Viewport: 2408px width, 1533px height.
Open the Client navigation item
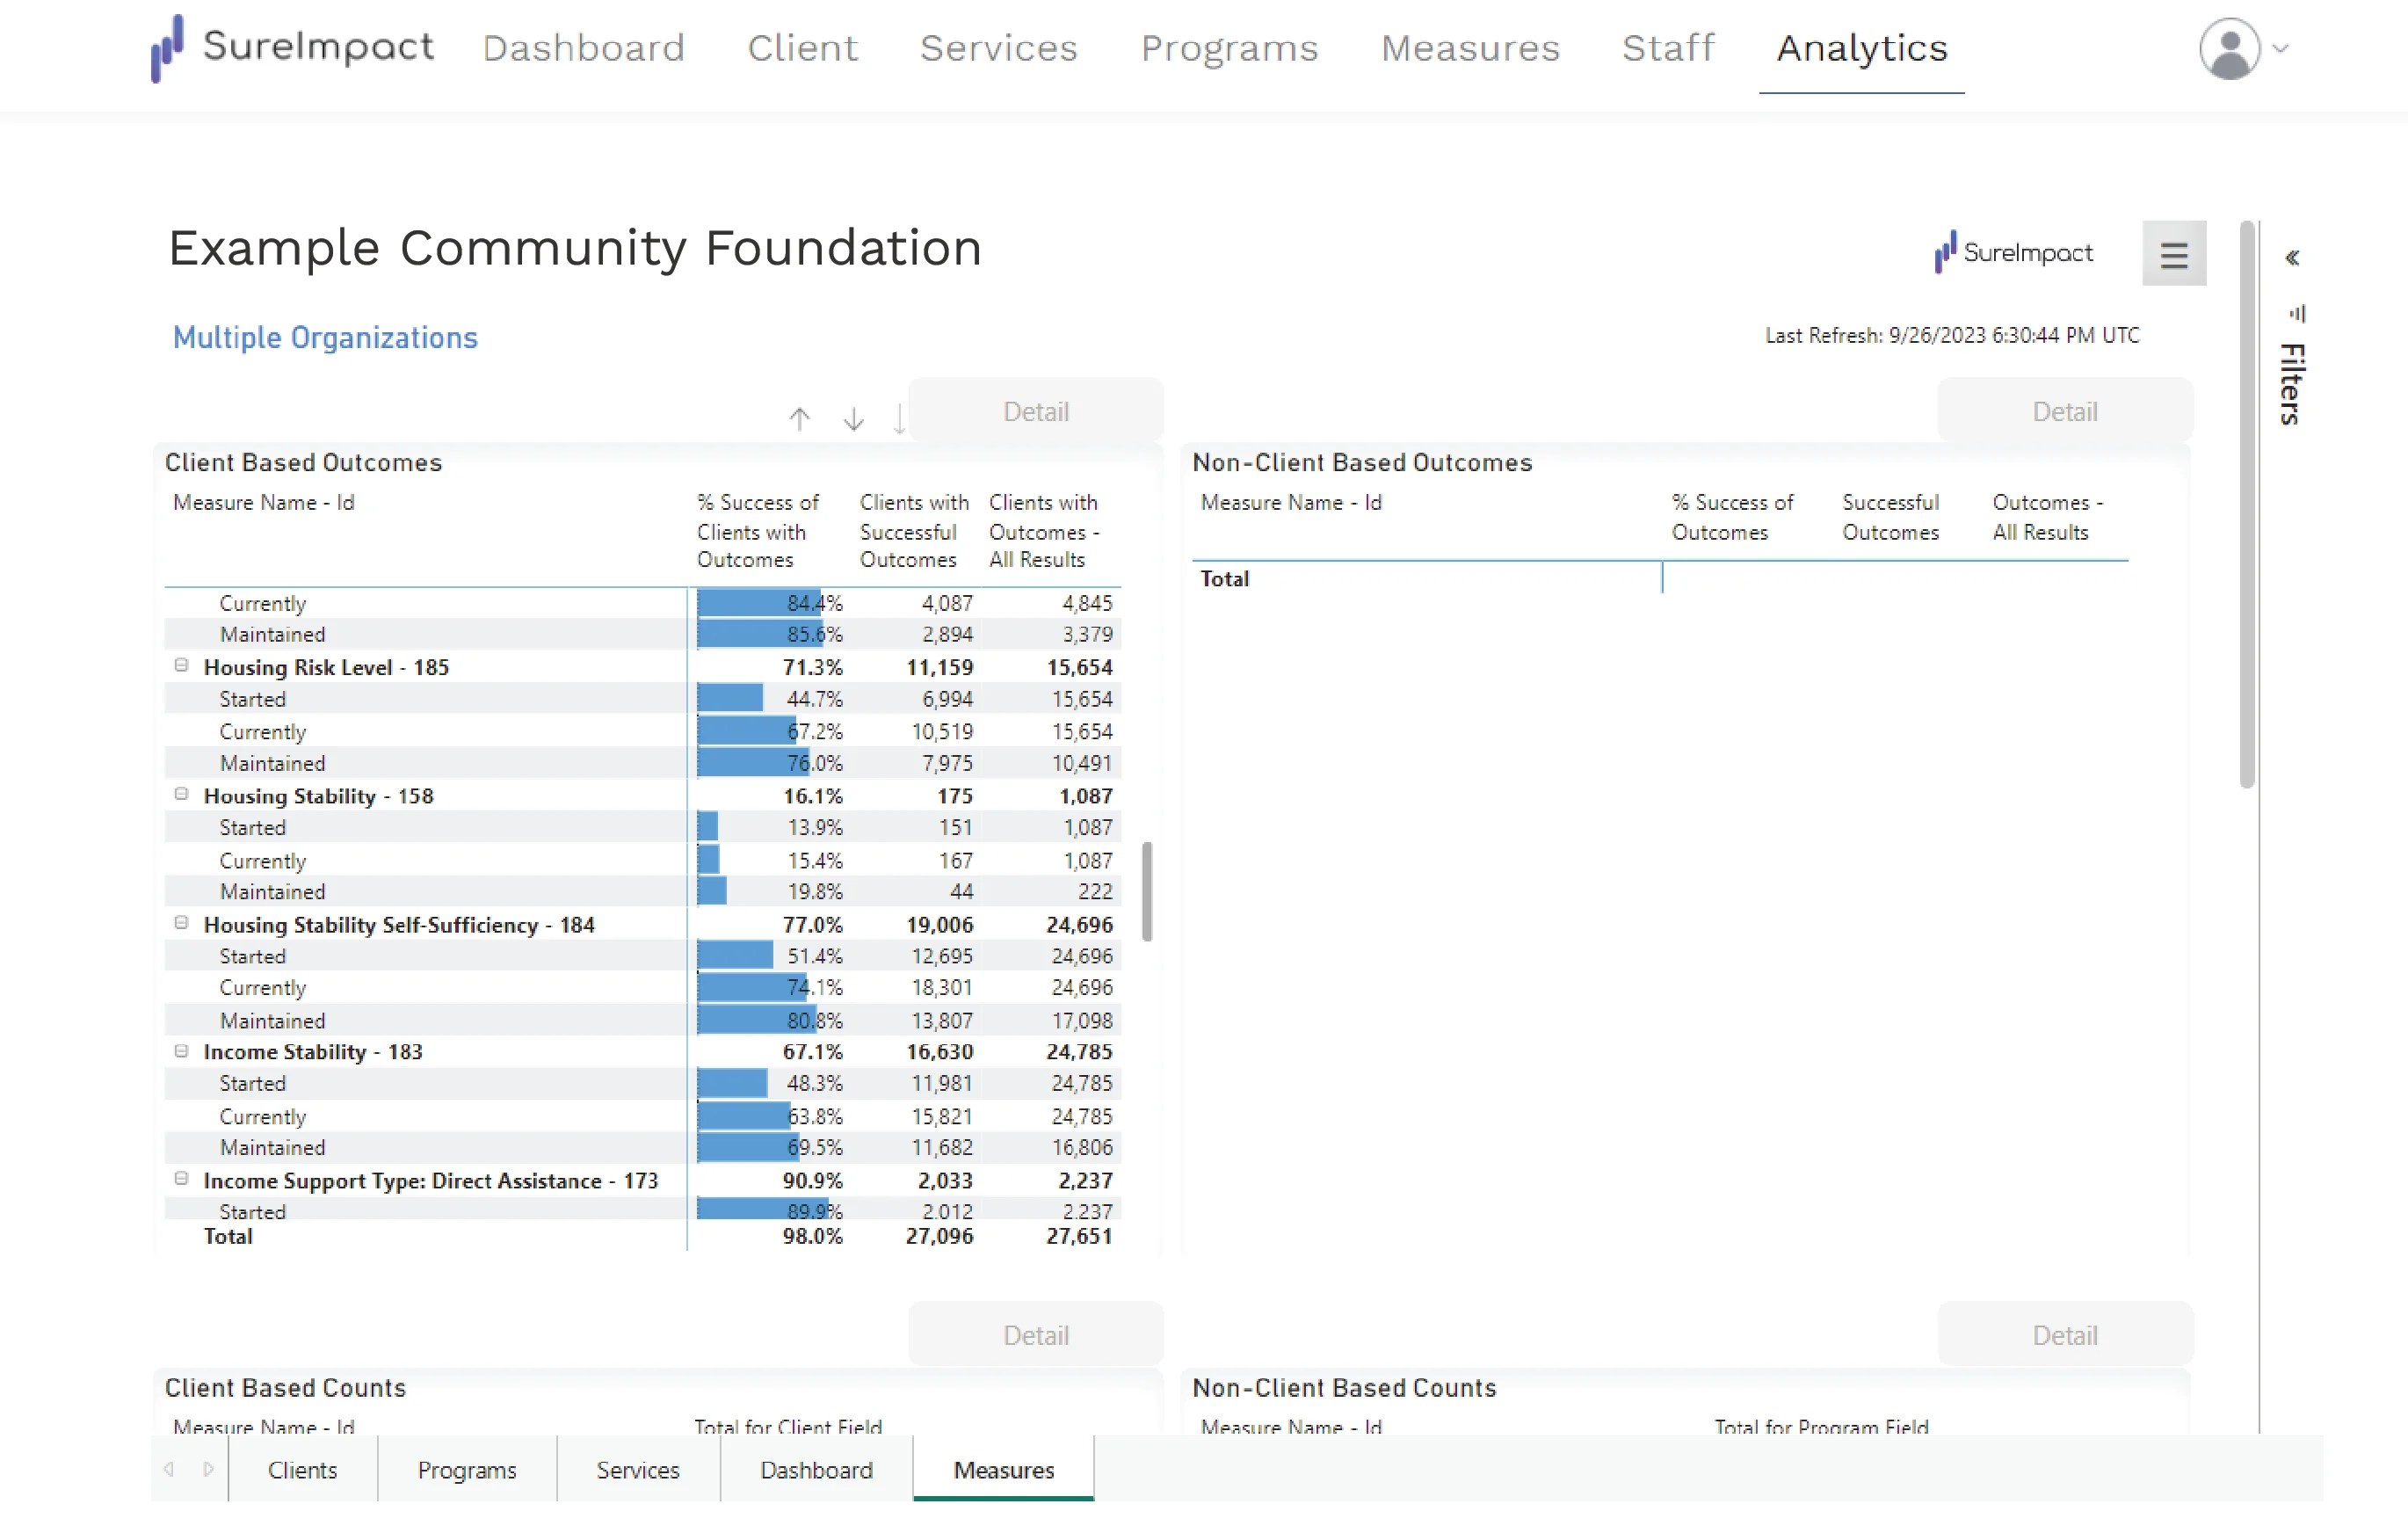point(802,48)
